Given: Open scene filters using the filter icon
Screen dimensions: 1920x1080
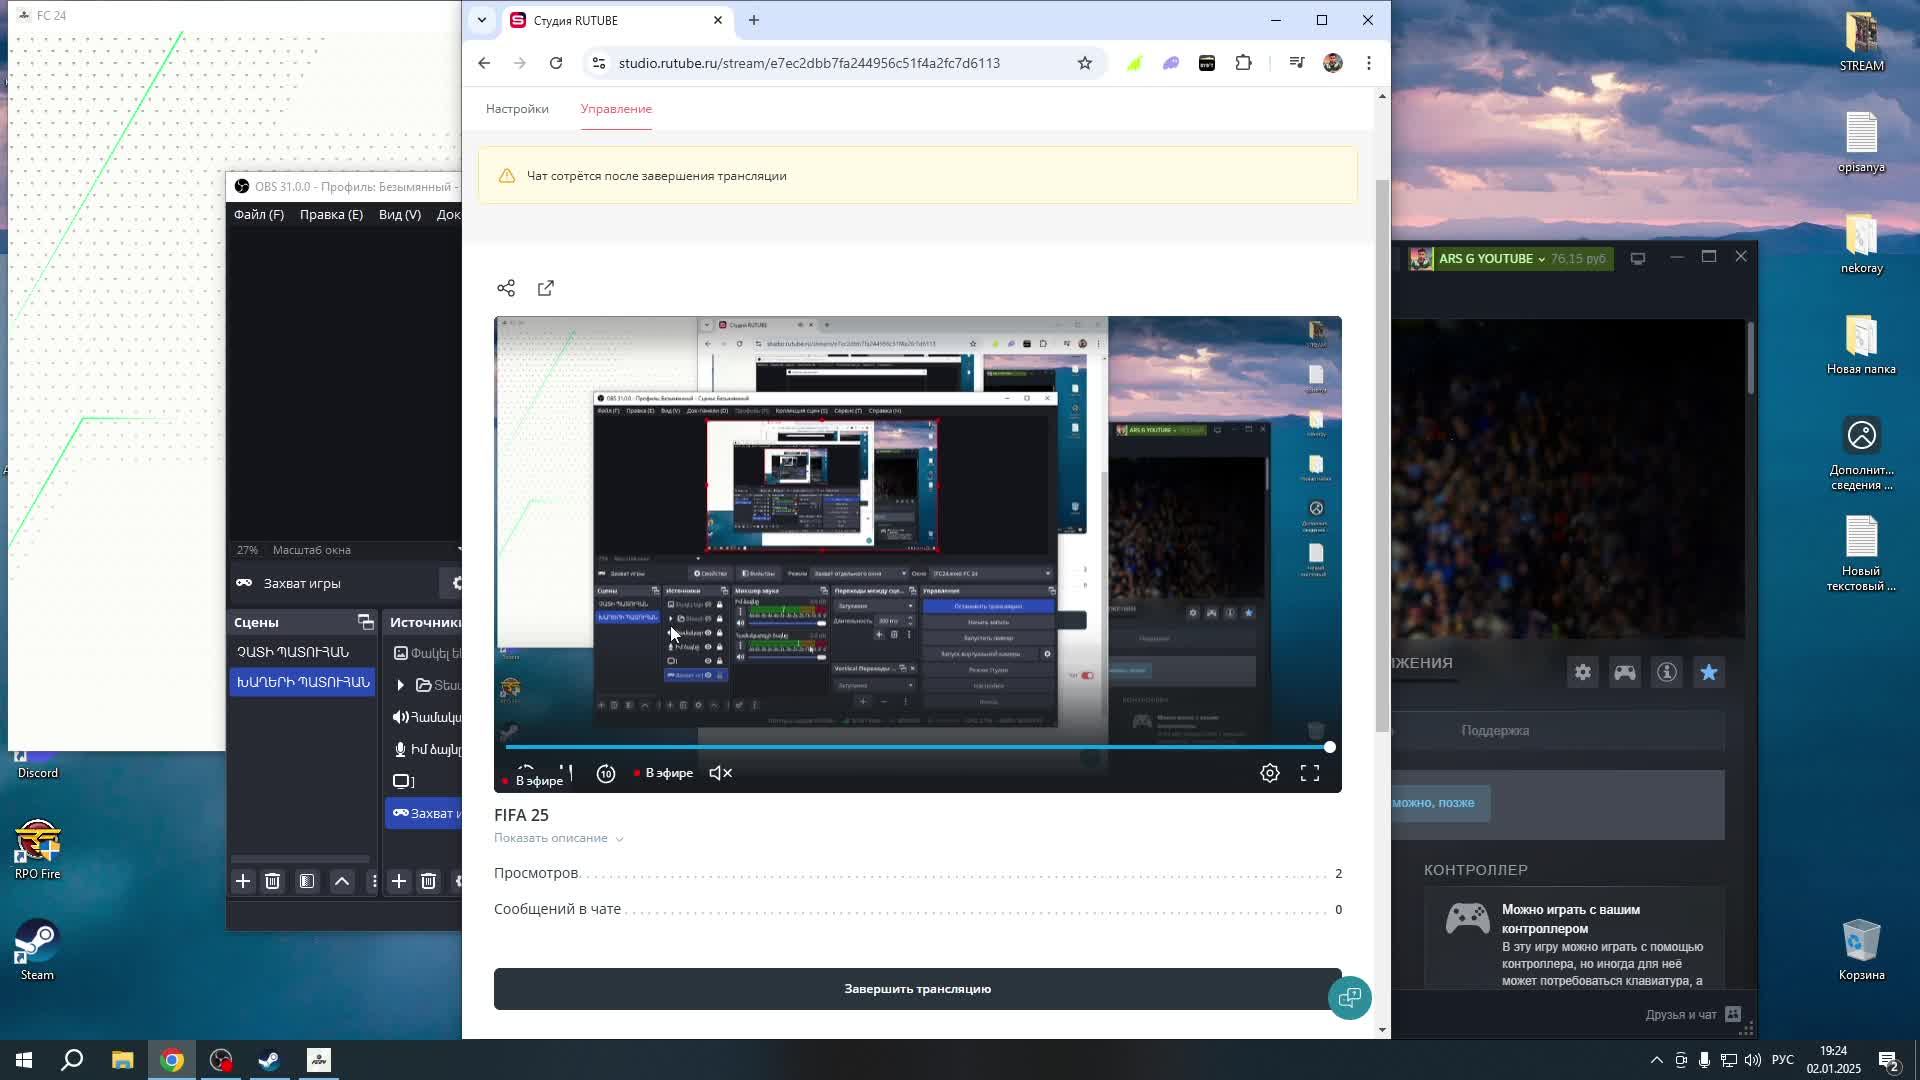Looking at the screenshot, I should coord(307,882).
